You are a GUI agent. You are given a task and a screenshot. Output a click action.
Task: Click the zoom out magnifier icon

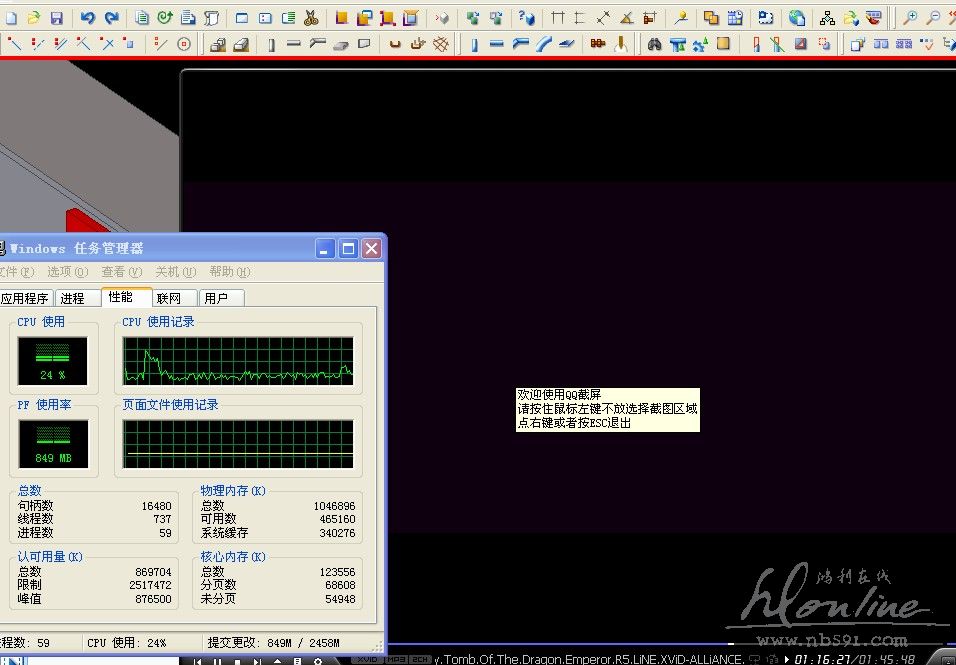[933, 18]
